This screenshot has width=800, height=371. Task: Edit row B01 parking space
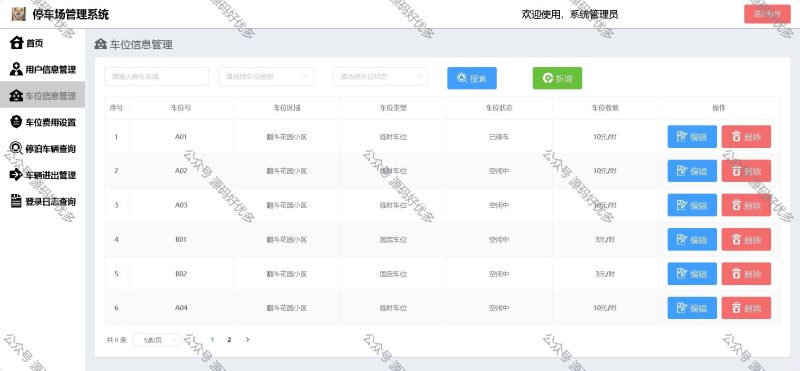point(692,239)
